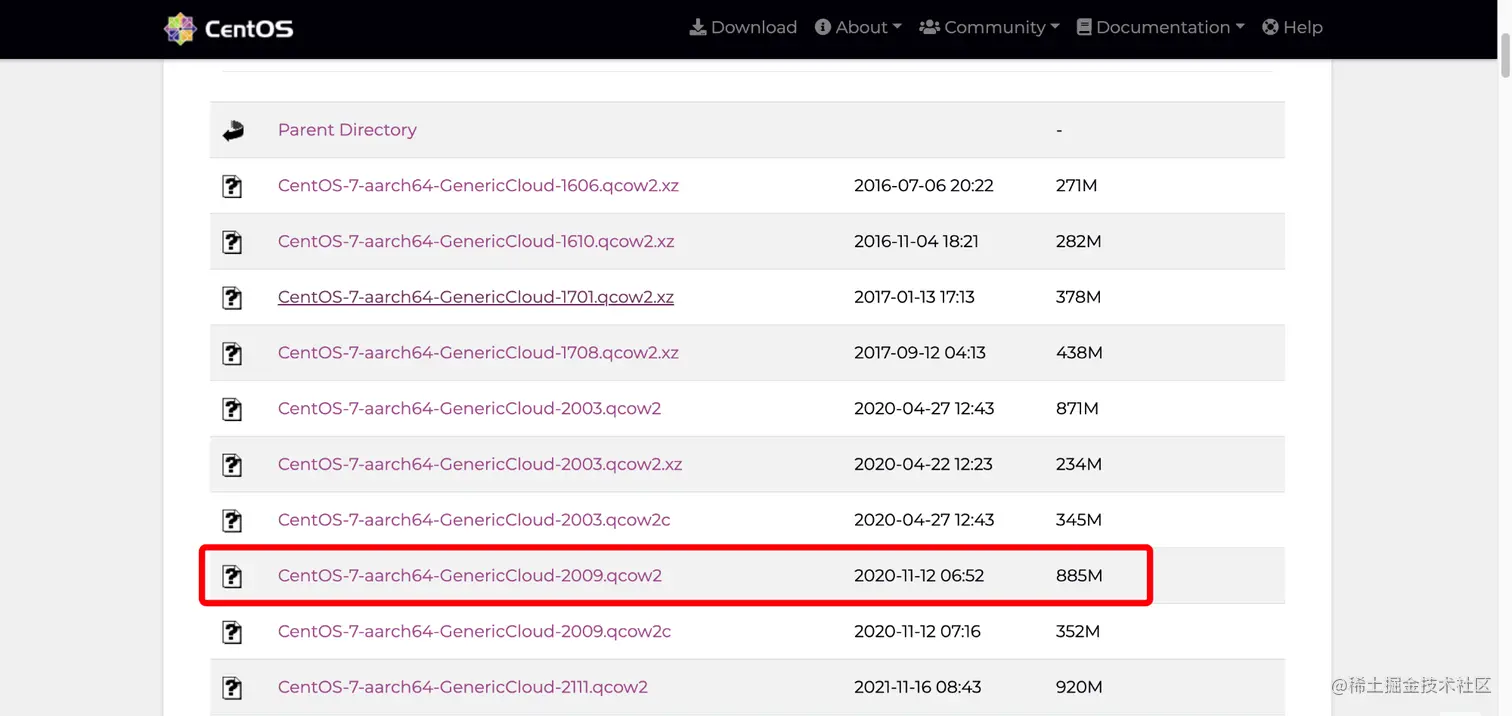Screen dimensions: 1512x716
Task: Click the date 2020-04-22 12:23
Action: coord(923,464)
